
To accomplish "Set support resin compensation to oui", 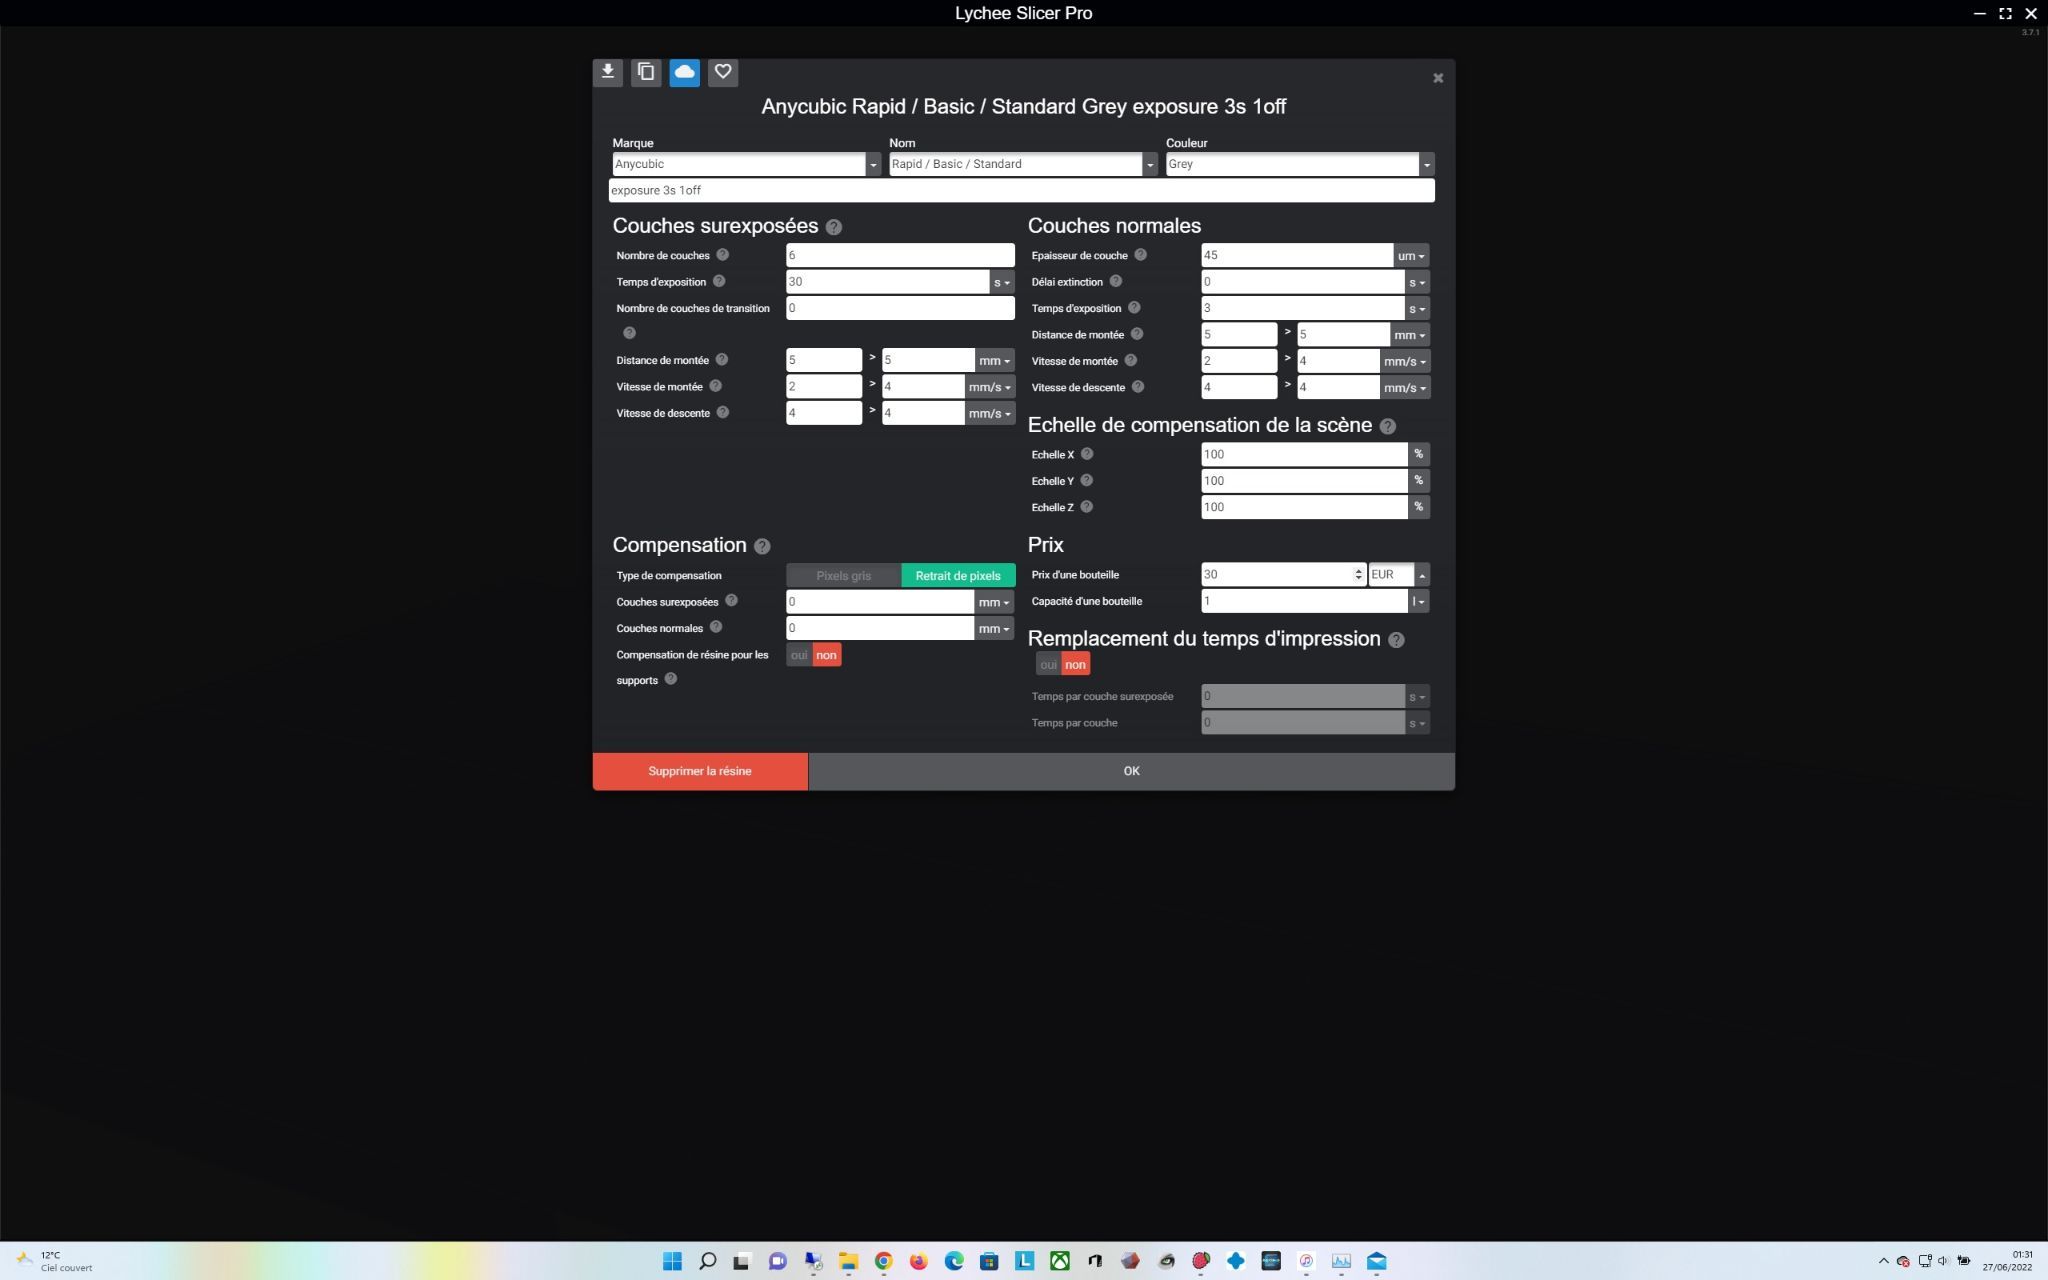I will tap(798, 655).
